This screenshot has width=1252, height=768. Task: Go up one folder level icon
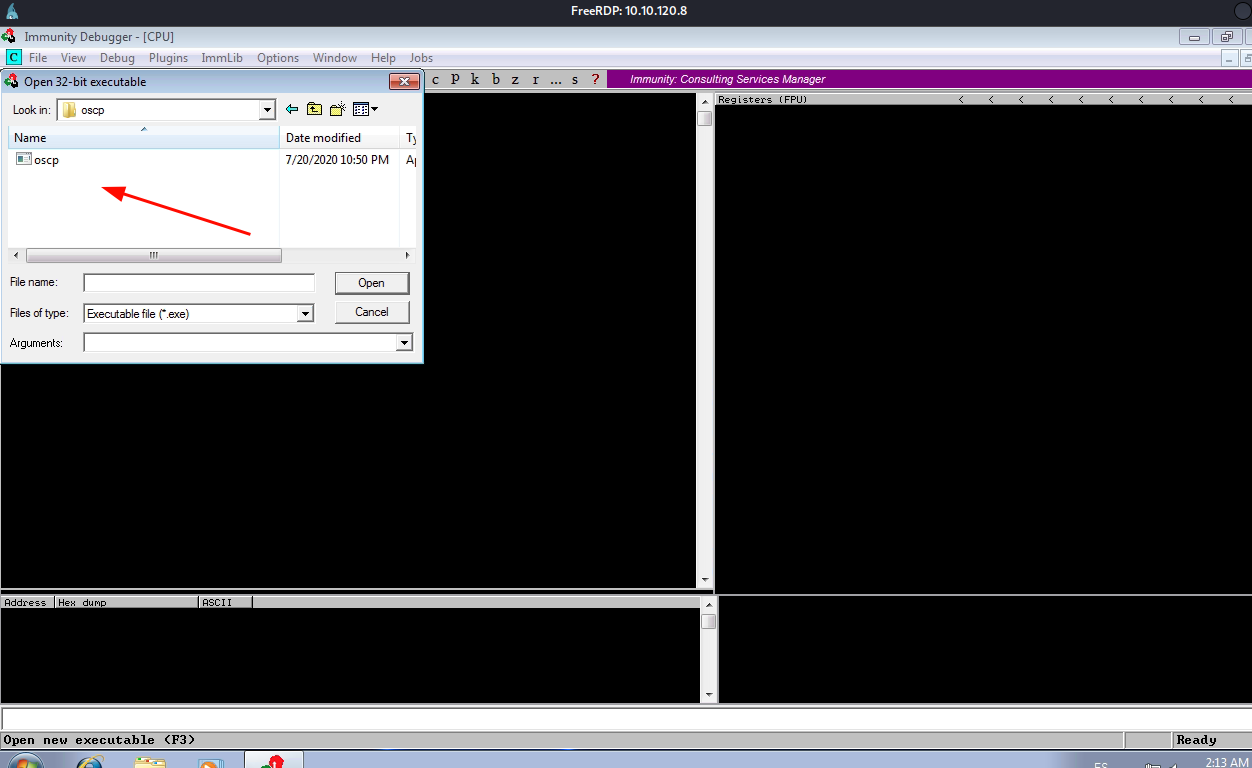(x=314, y=110)
